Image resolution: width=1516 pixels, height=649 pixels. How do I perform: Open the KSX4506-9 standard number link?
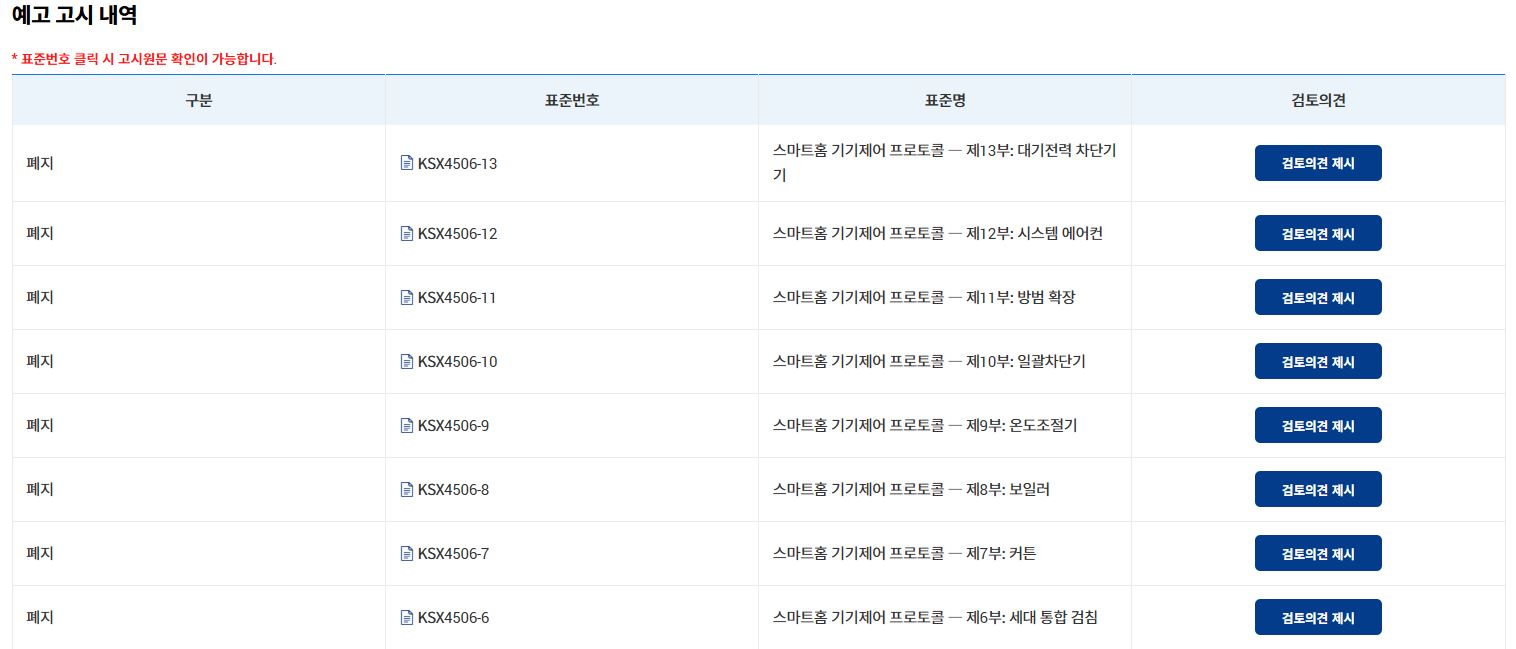pyautogui.click(x=453, y=426)
